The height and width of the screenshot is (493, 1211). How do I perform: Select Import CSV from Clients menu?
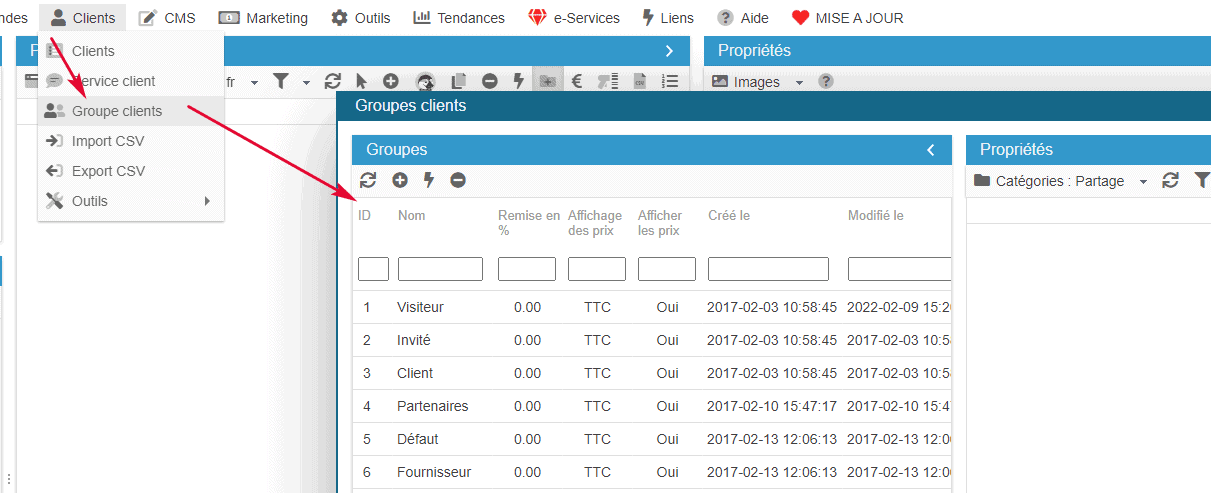[x=107, y=141]
